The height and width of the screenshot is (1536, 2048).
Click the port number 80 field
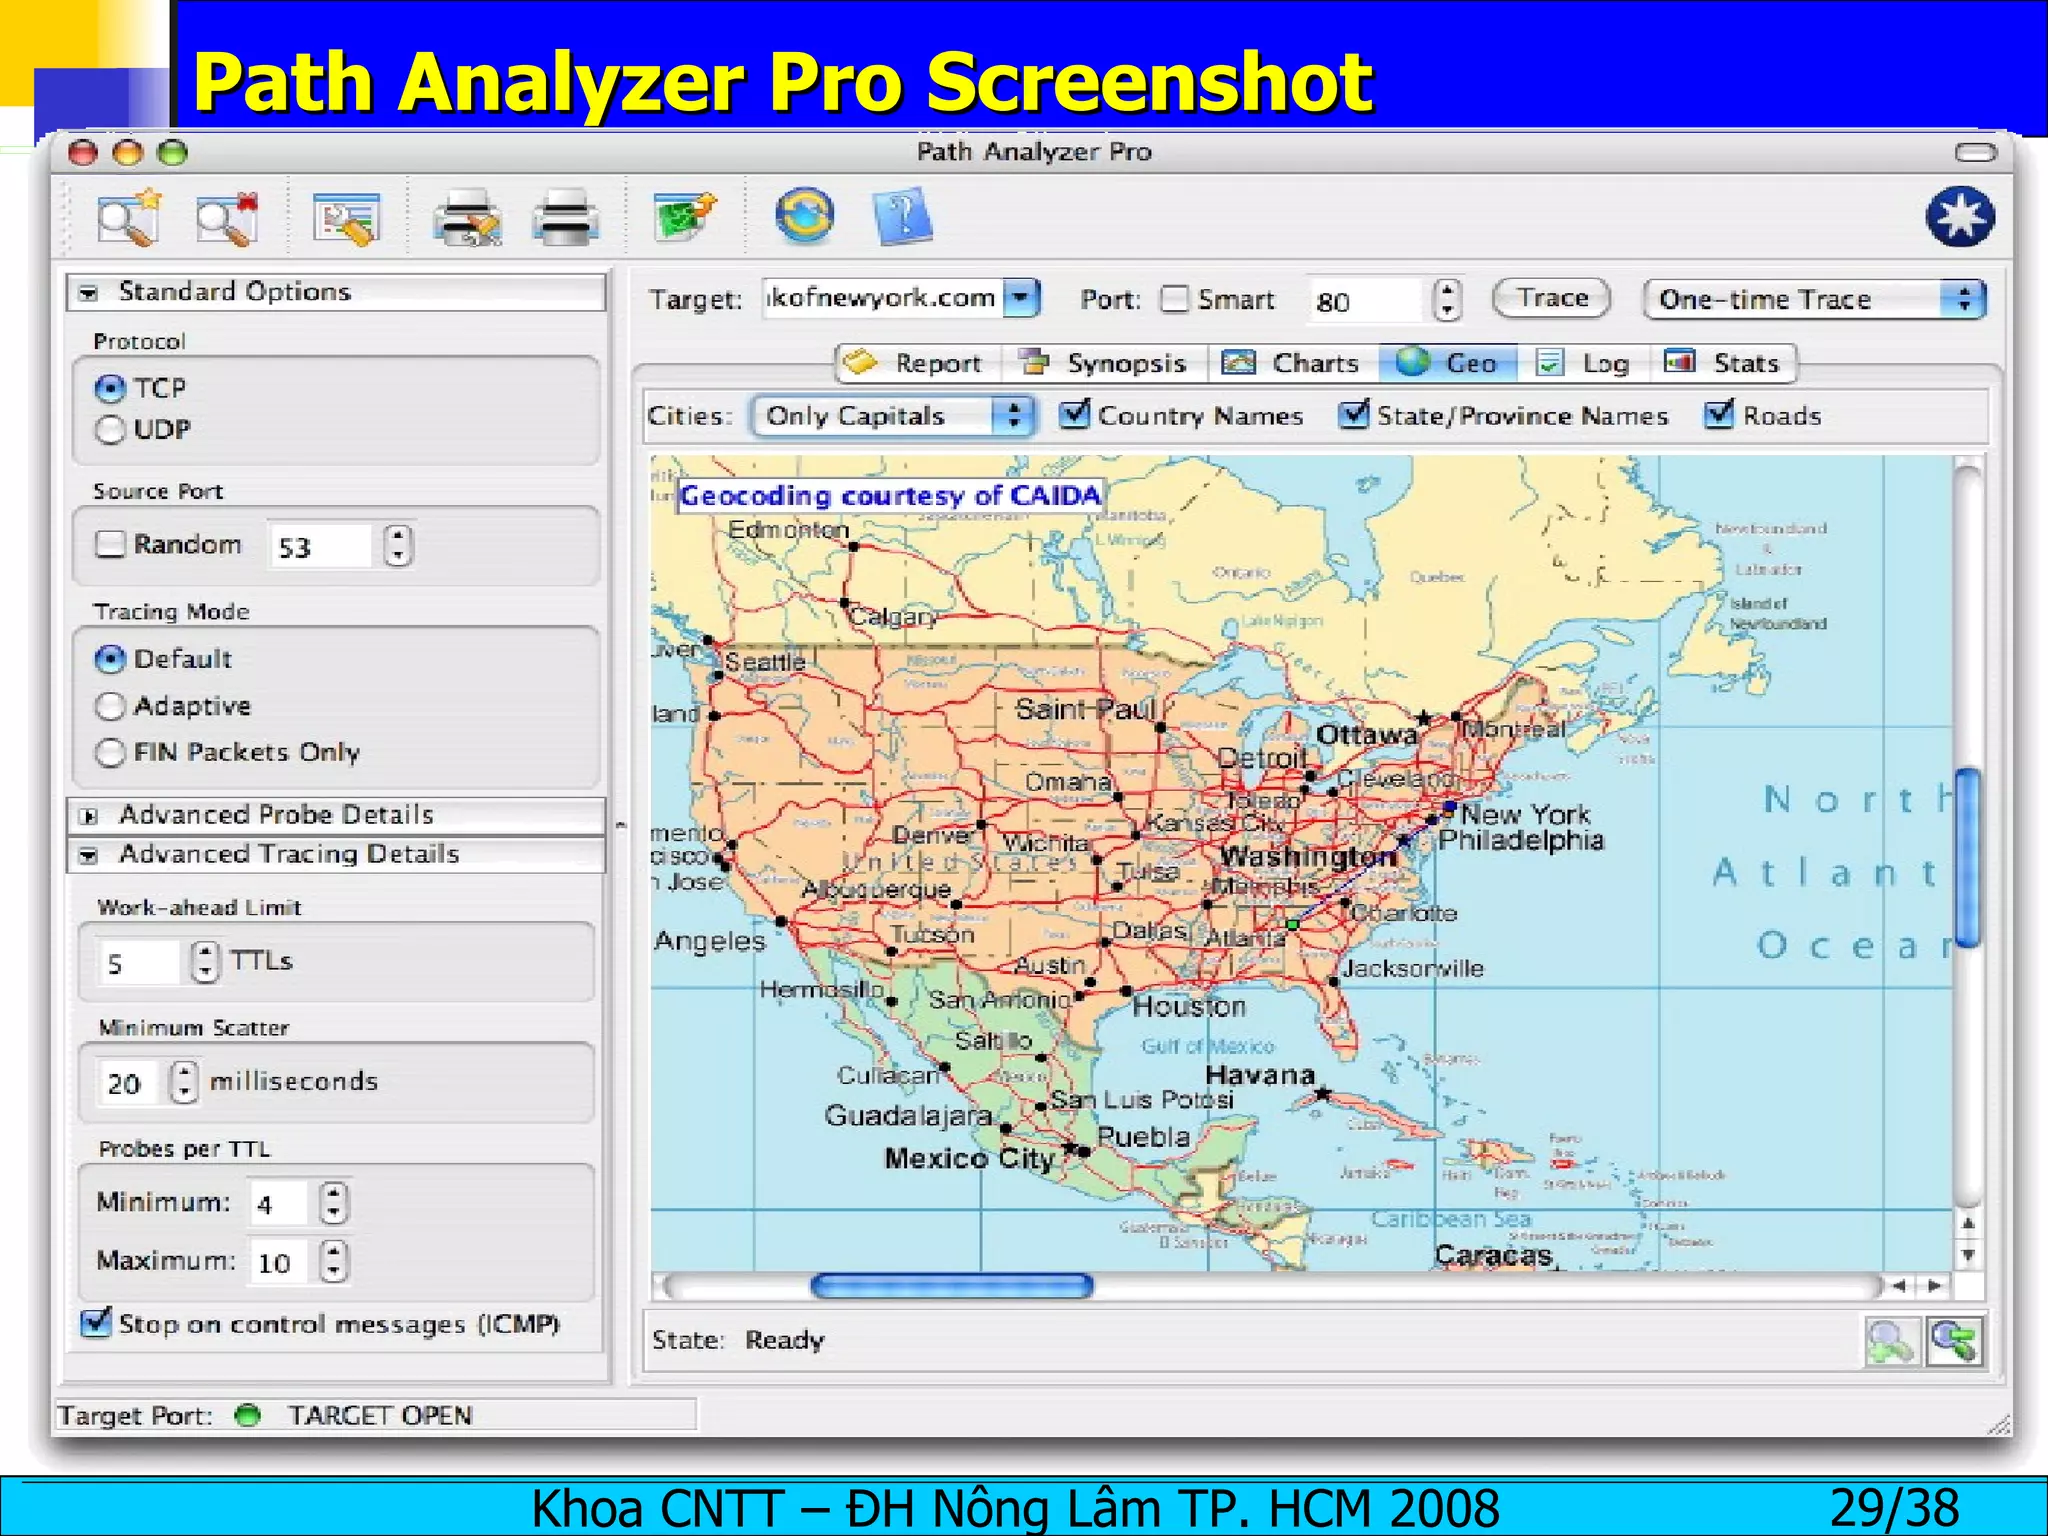(x=1366, y=300)
